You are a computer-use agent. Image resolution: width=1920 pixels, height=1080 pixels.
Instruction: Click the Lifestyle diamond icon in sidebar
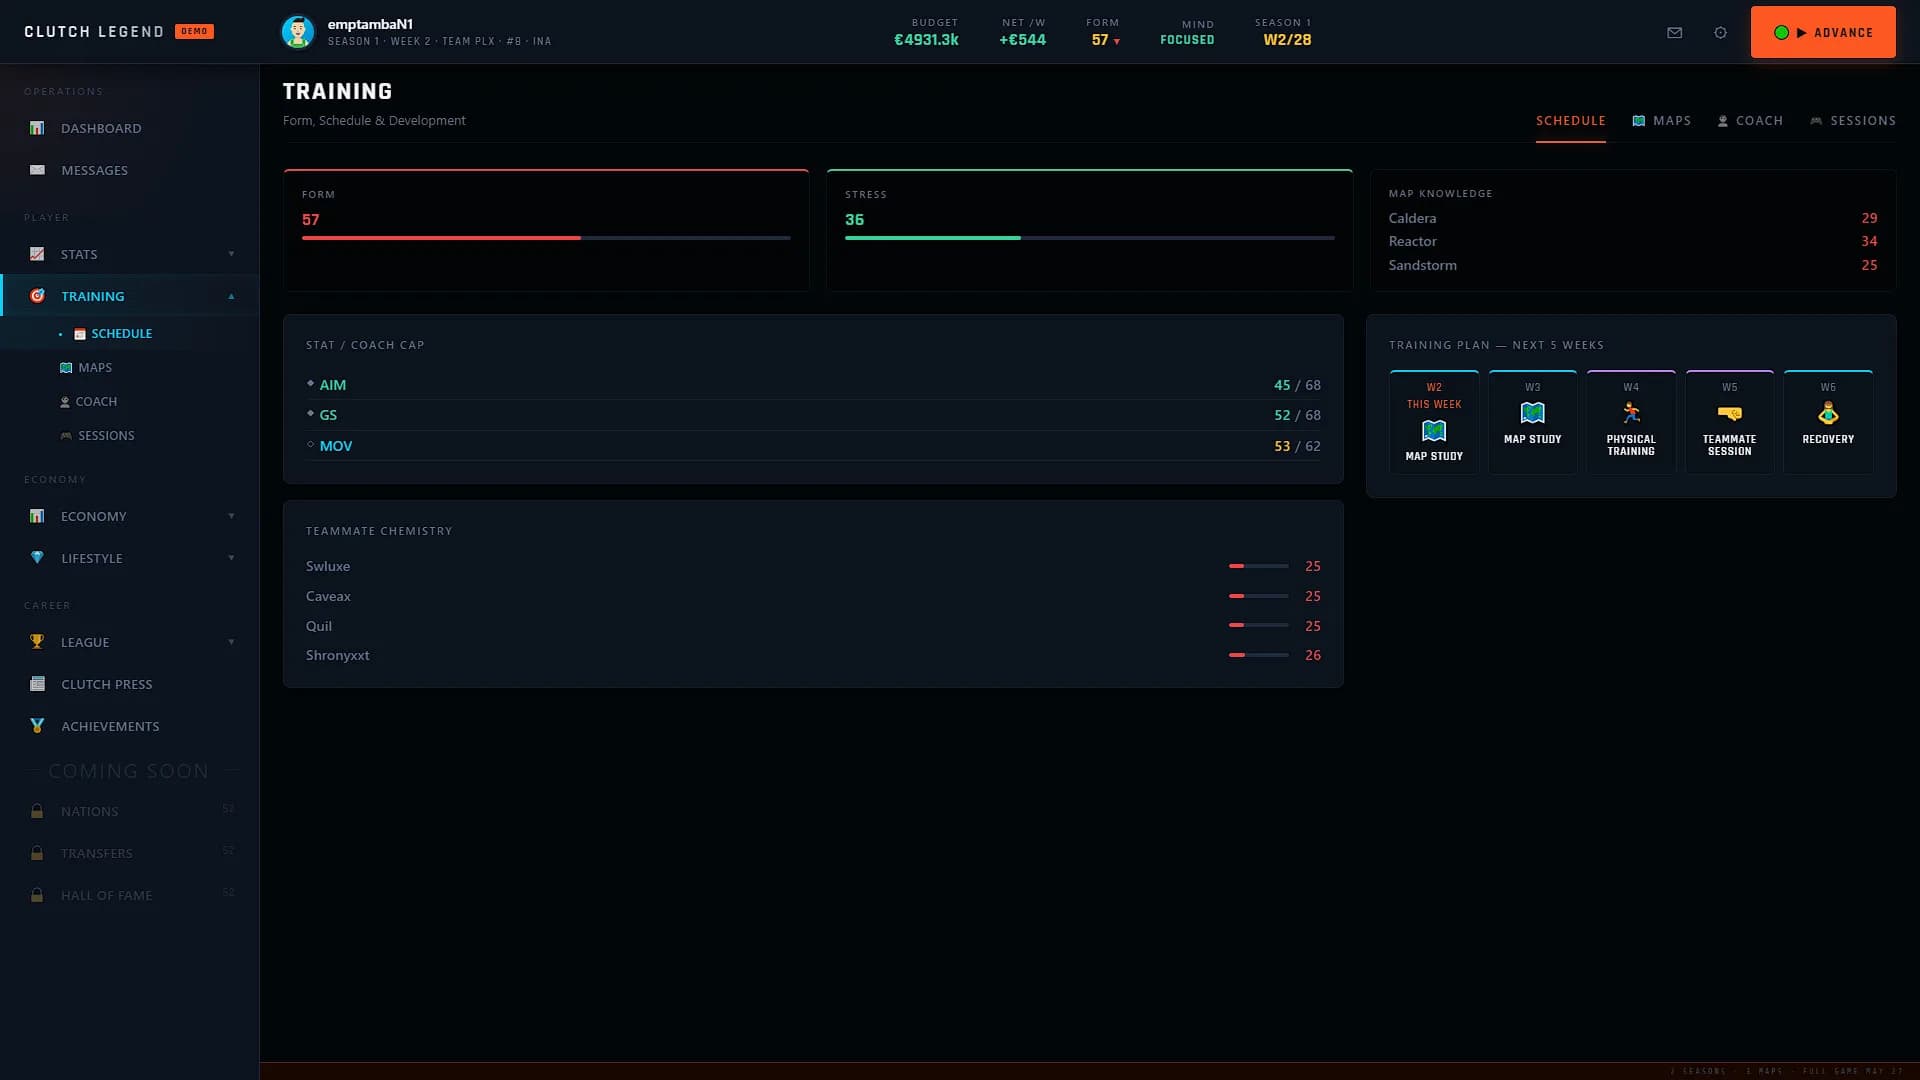click(37, 558)
